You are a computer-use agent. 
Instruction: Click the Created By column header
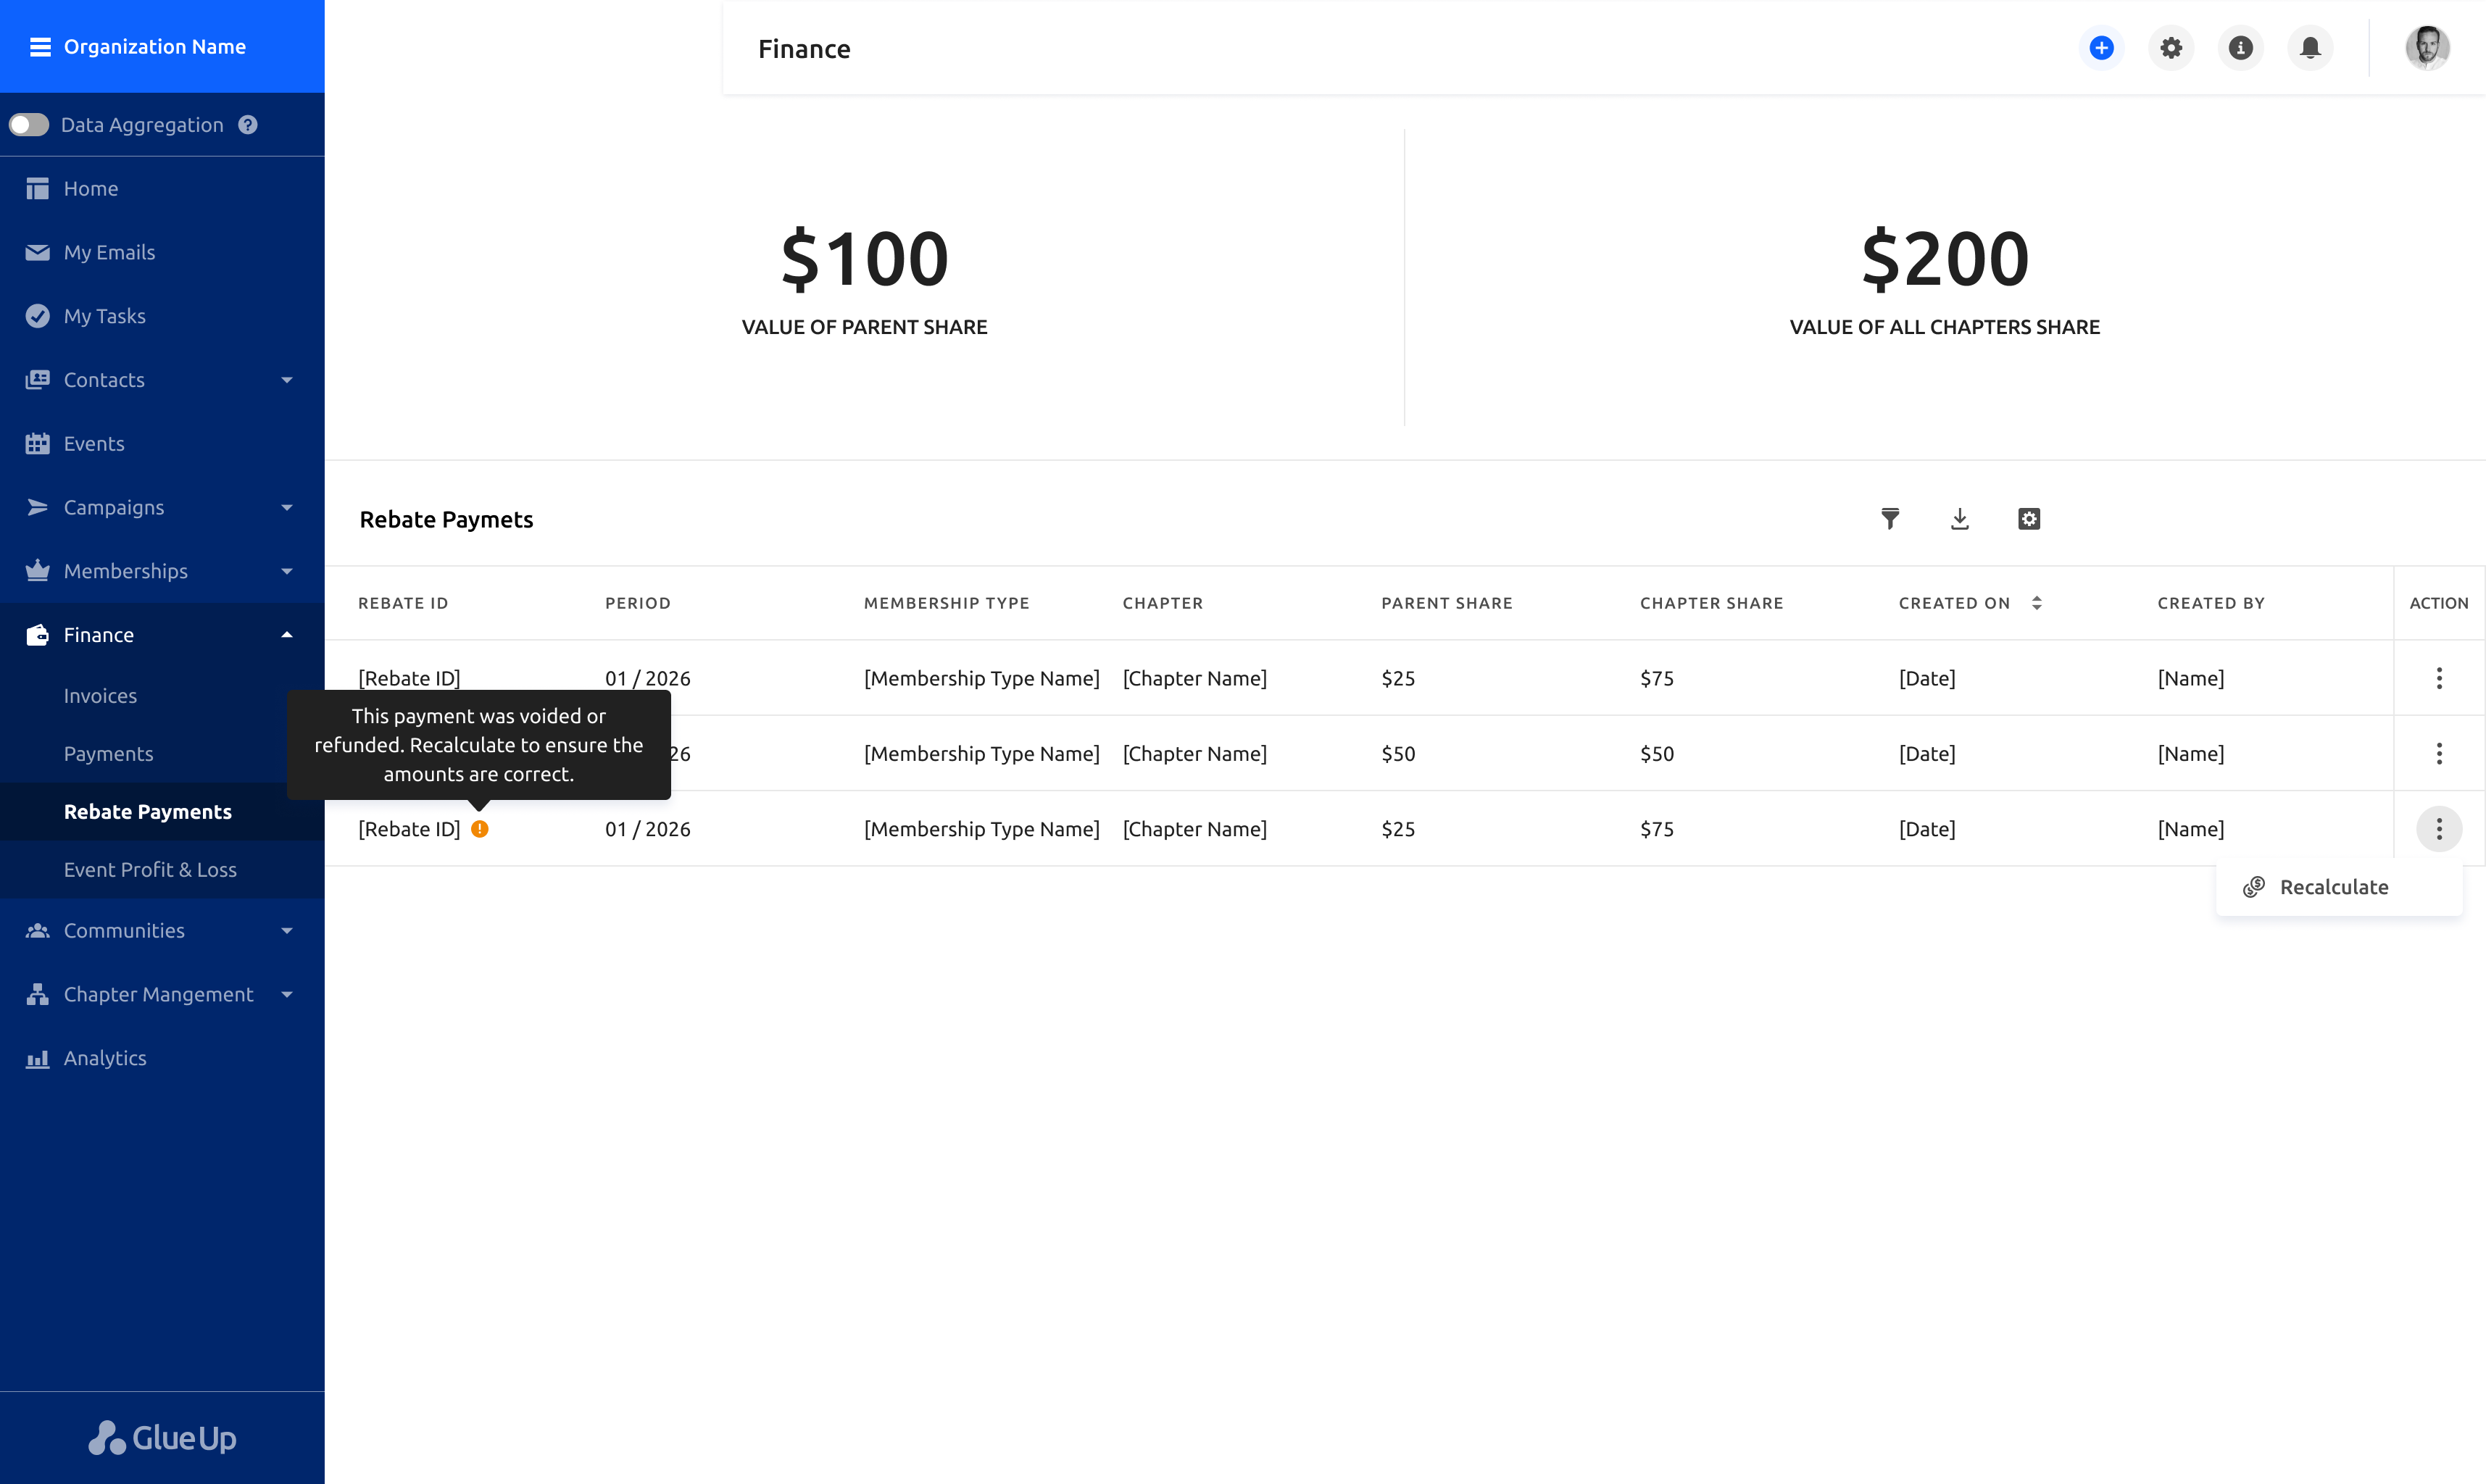2211,603
